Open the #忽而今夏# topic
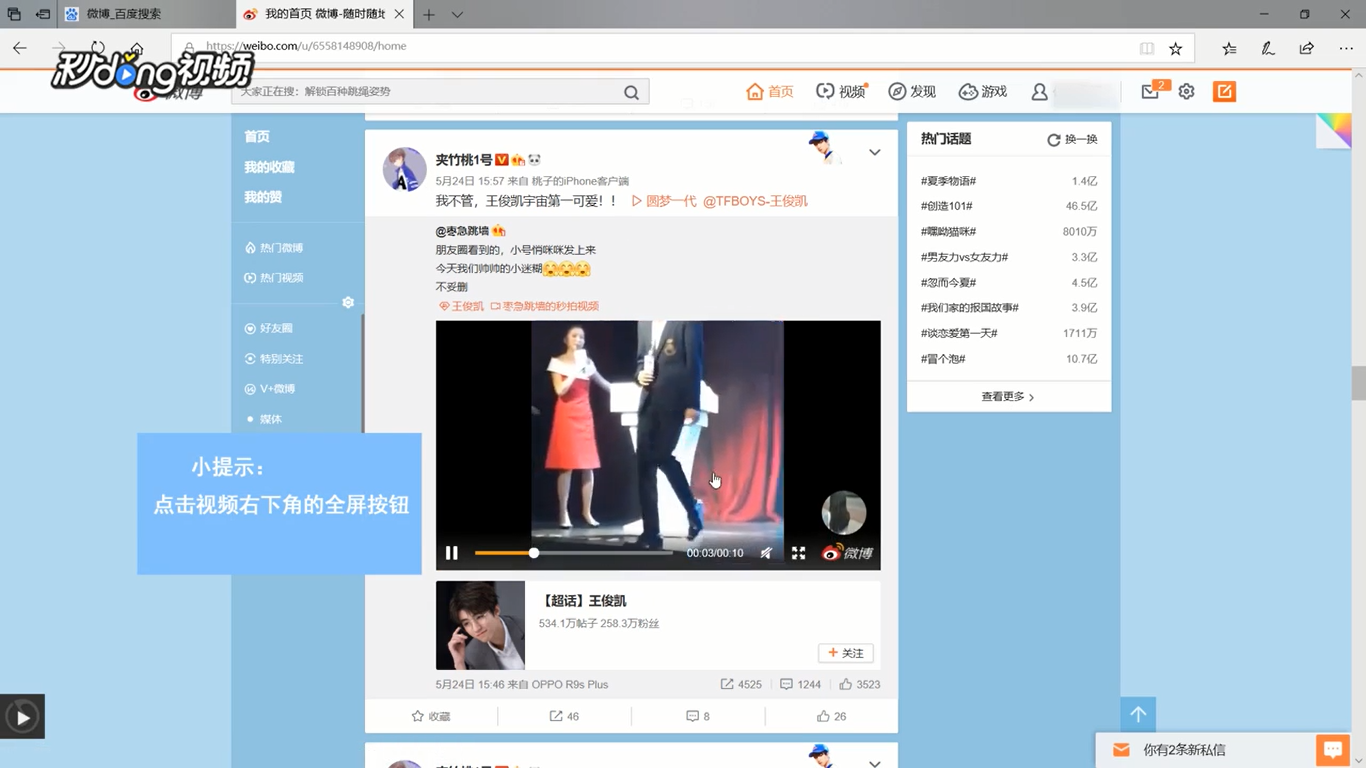The height and width of the screenshot is (768, 1366). click(948, 283)
